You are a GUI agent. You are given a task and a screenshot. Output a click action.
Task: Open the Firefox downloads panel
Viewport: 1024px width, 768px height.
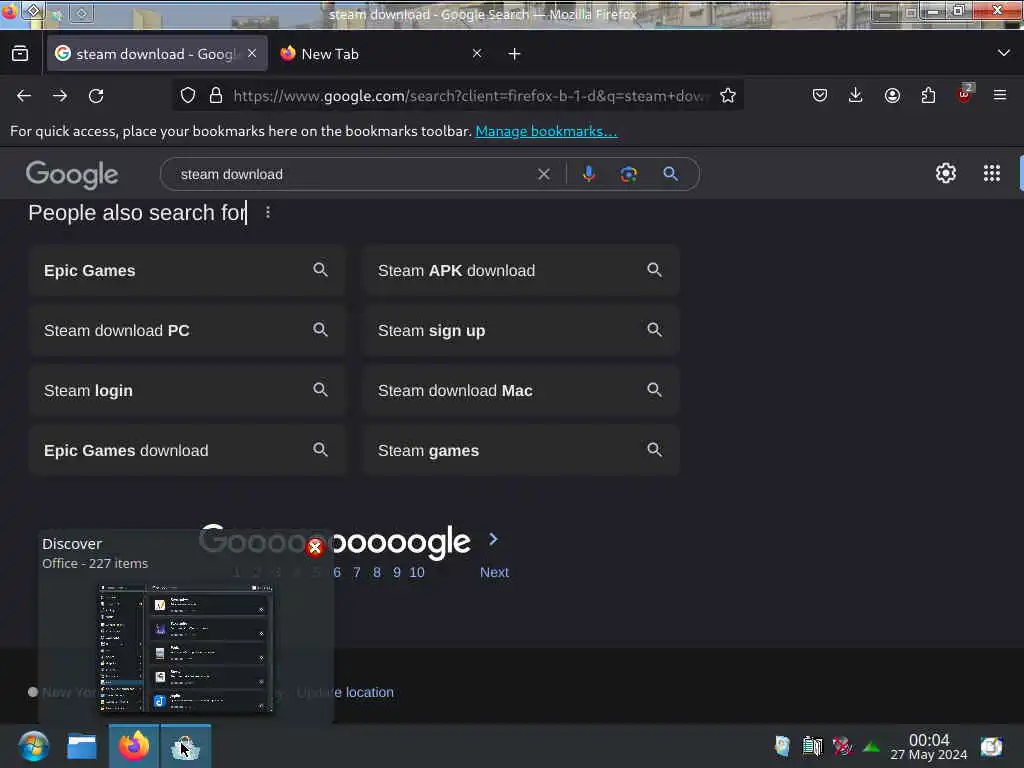coord(856,96)
